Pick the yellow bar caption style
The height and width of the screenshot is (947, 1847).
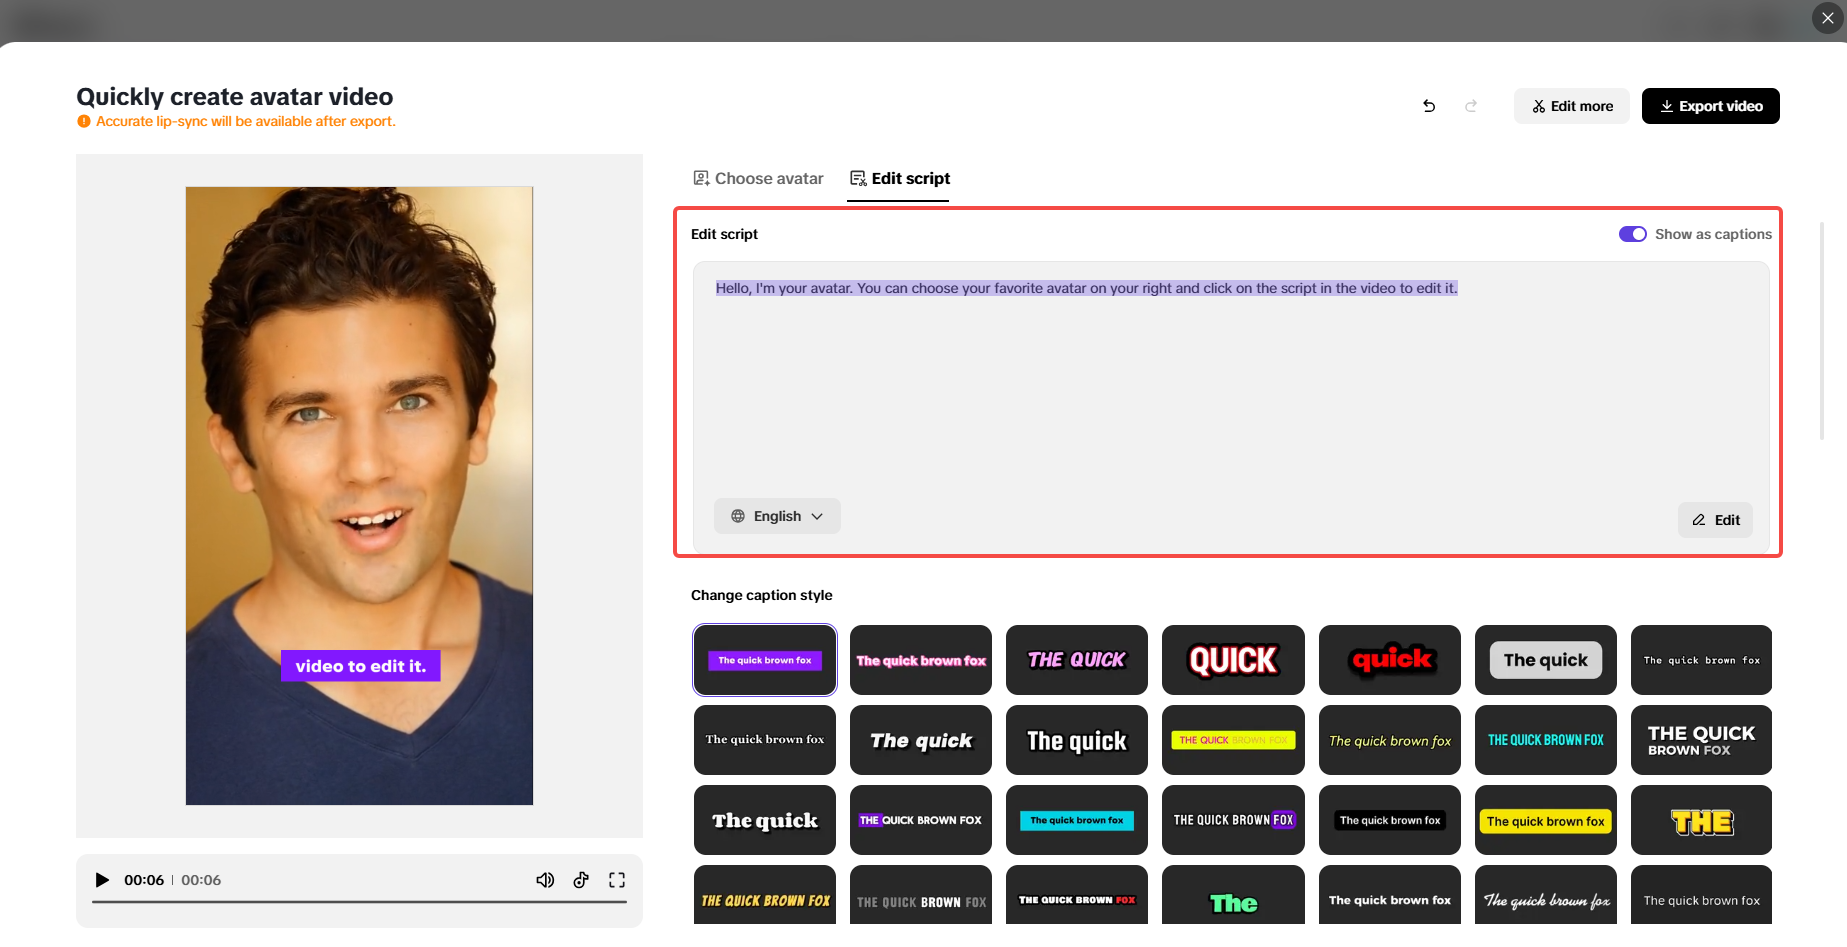click(x=1233, y=740)
